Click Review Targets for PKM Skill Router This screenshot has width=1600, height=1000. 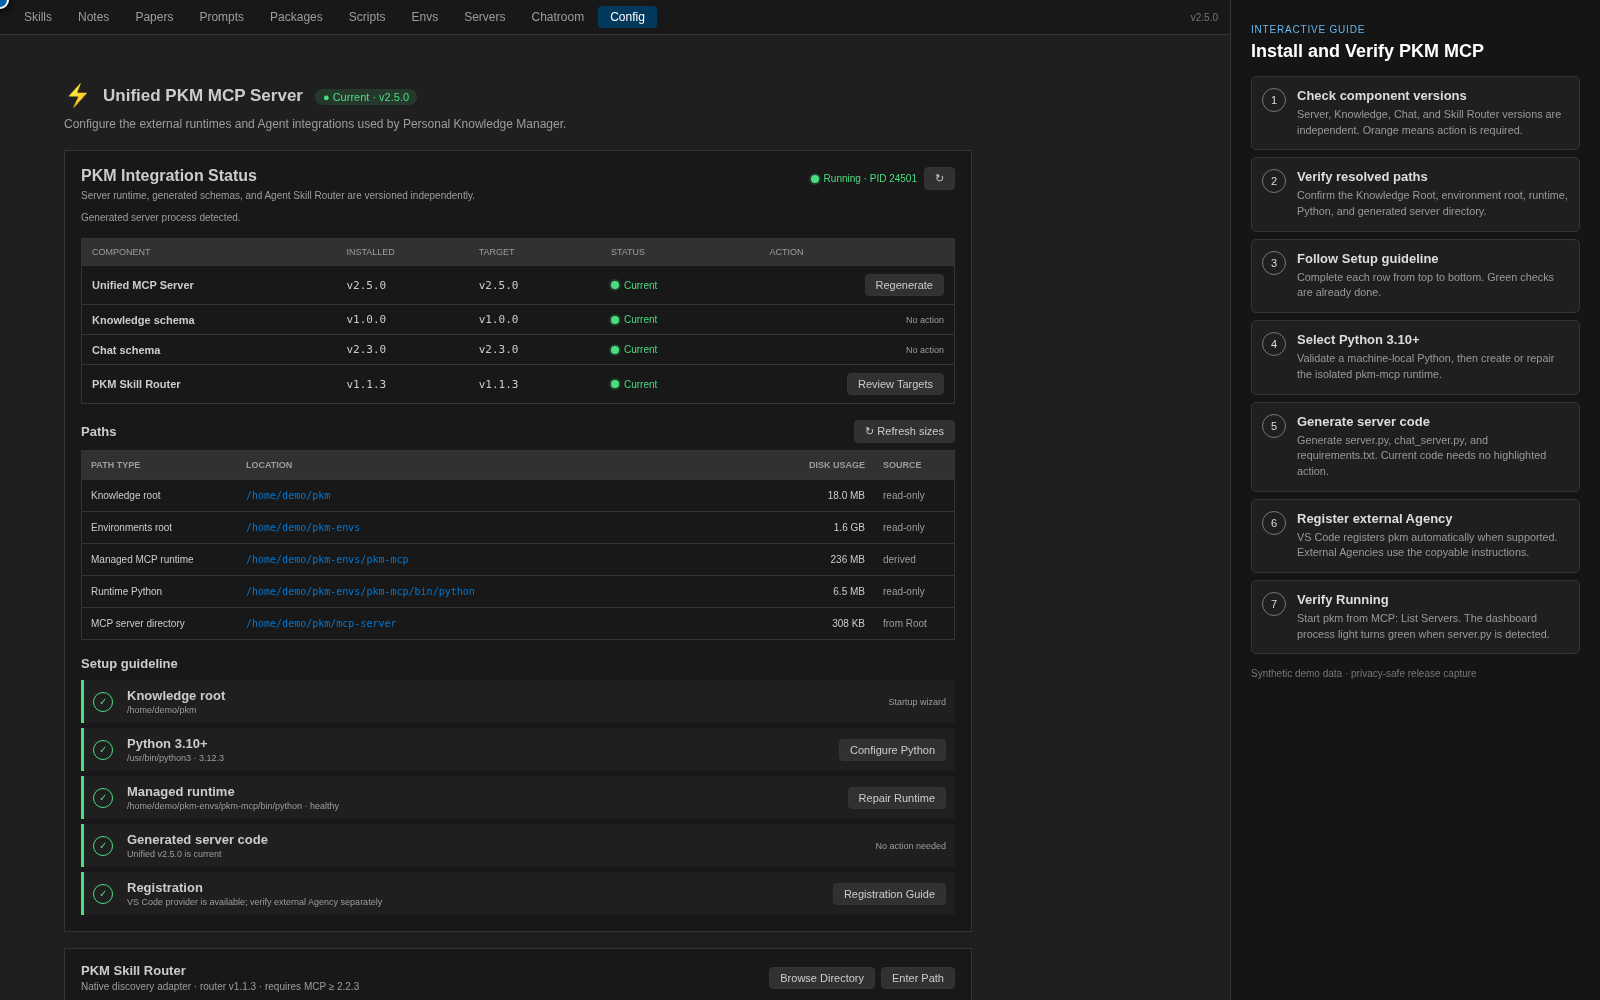coord(895,384)
